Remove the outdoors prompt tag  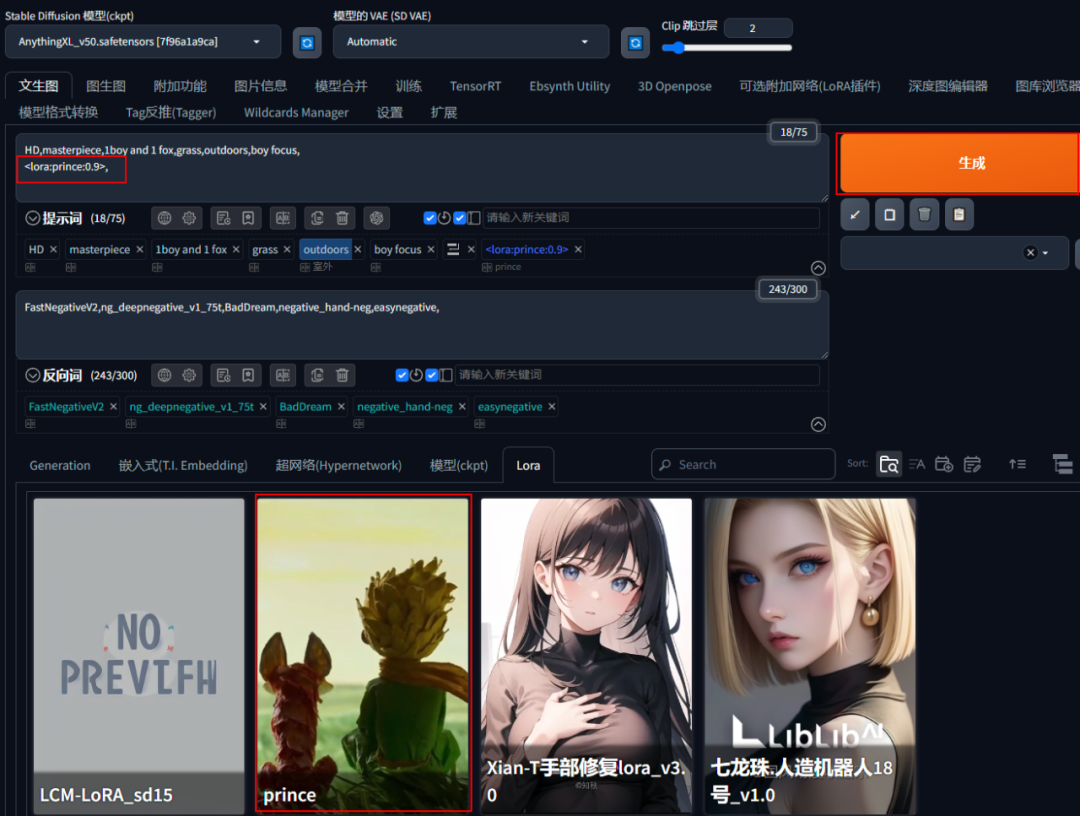click(357, 249)
